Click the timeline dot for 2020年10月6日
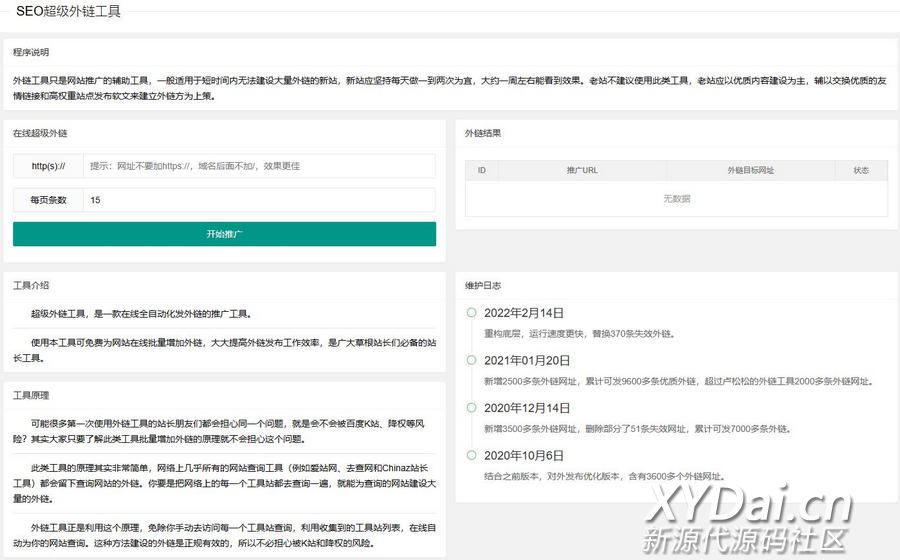 (471, 455)
